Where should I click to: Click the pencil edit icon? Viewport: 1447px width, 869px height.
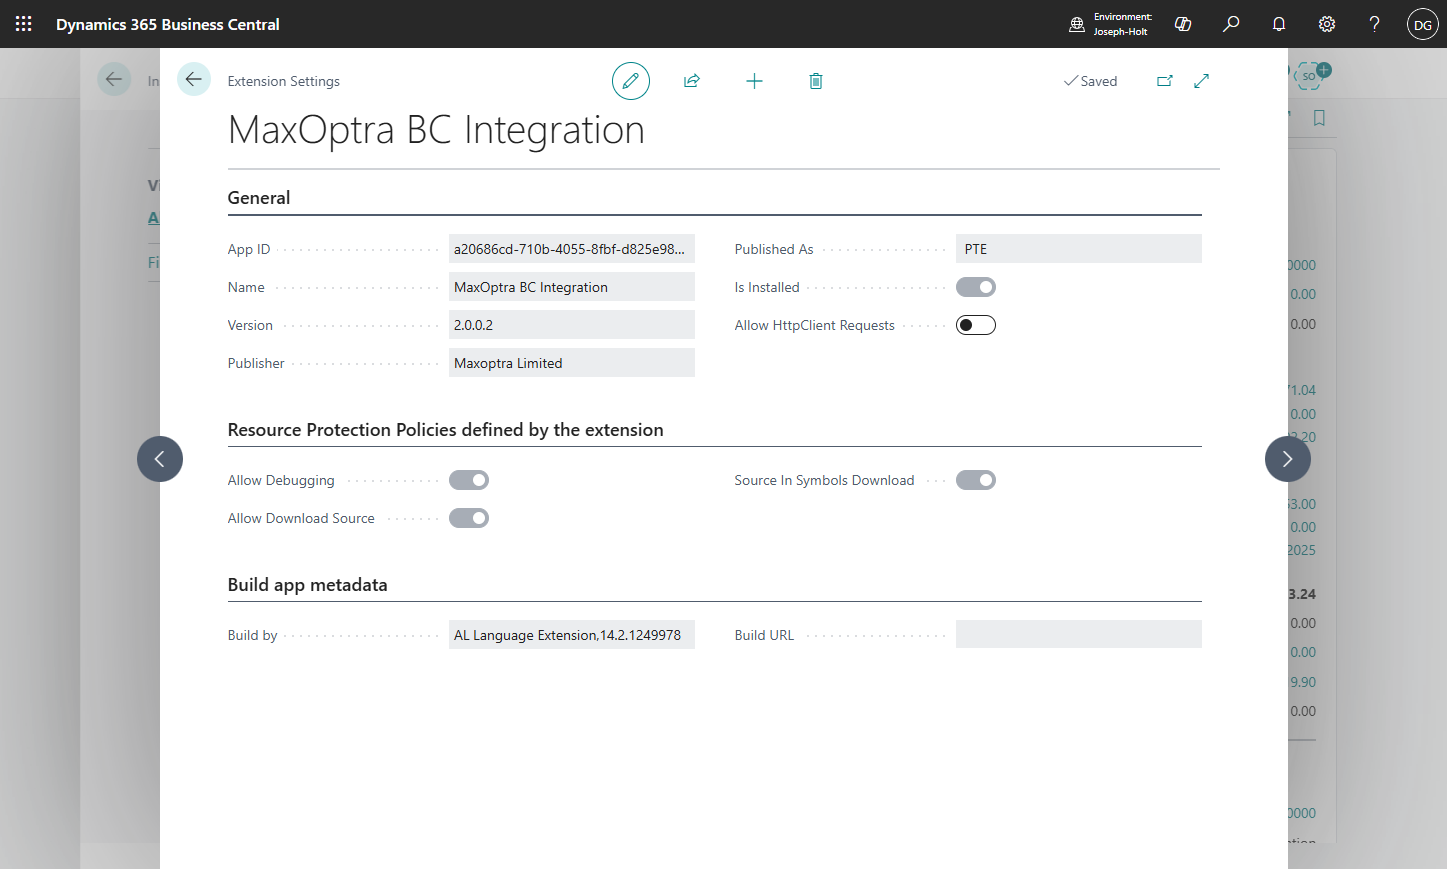click(631, 81)
